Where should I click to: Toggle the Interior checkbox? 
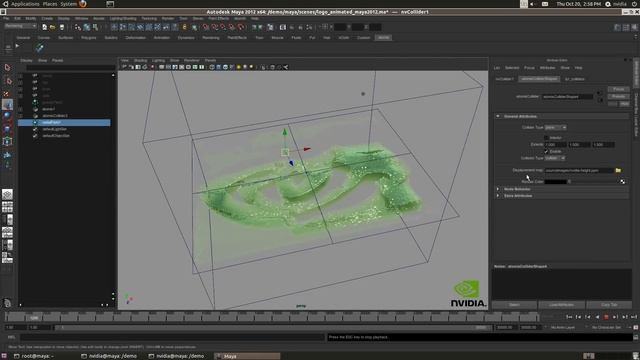tap(546, 138)
